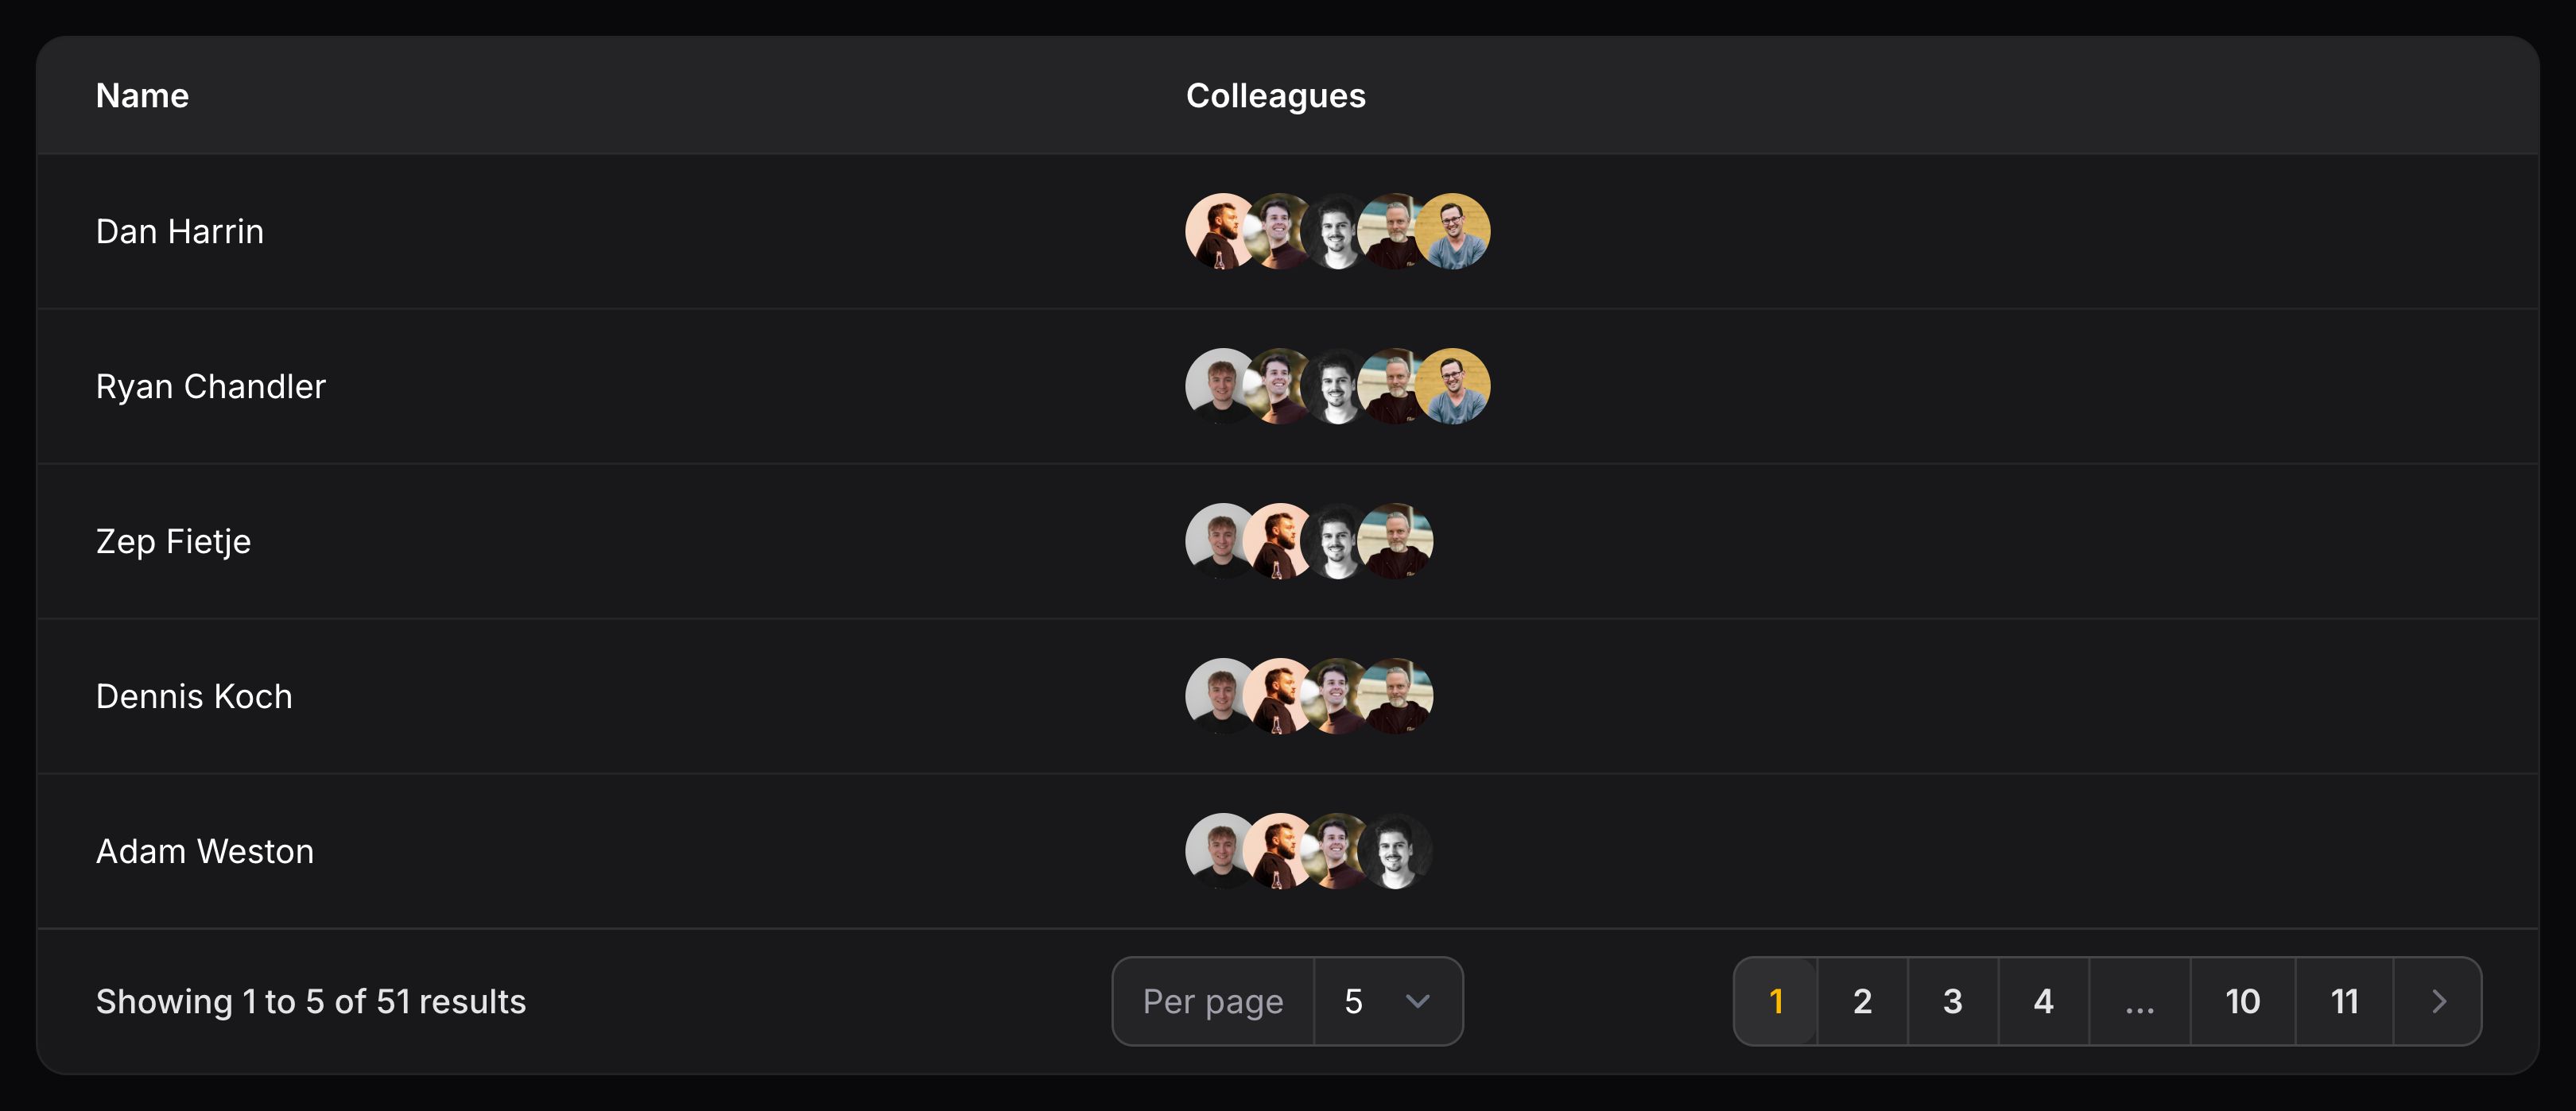Image resolution: width=2576 pixels, height=1111 pixels.
Task: Click the last avatar in Dan Harrin's row
Action: (x=1452, y=231)
